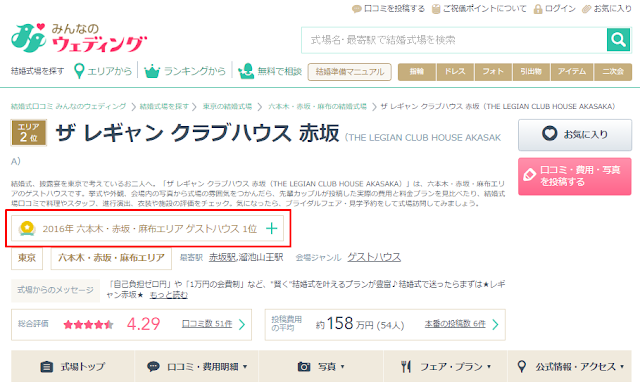The image size is (640, 389).
Task: Open the ゲストハウス genre link
Action: click(x=374, y=257)
